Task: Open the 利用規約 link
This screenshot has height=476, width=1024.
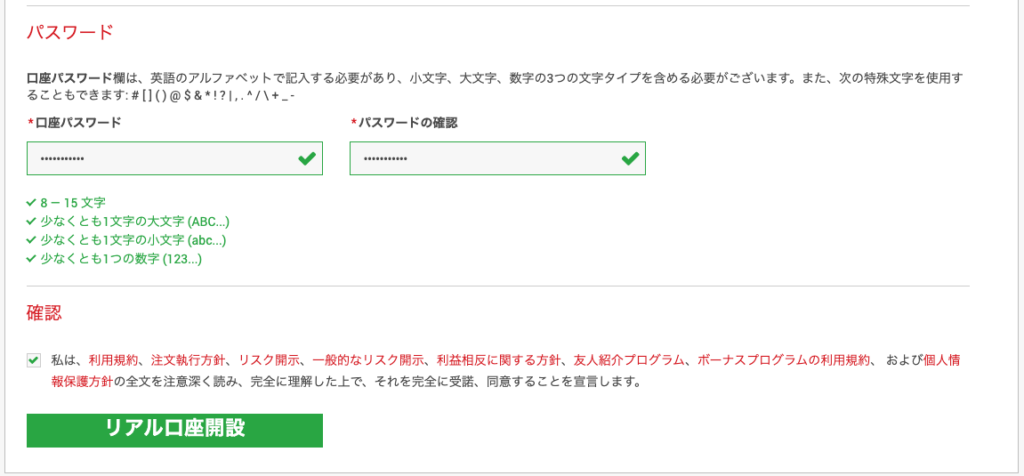Action: [x=115, y=360]
